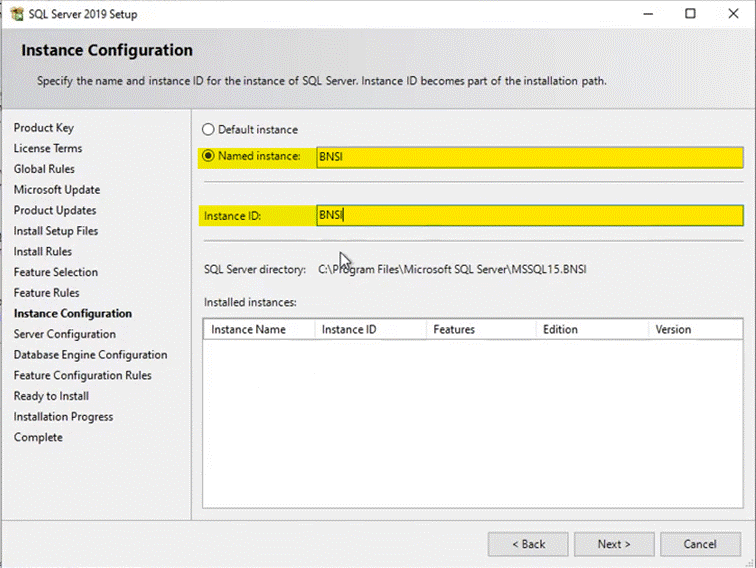Image resolution: width=756 pixels, height=568 pixels.
Task: Click the Complete step
Action: [x=38, y=438]
